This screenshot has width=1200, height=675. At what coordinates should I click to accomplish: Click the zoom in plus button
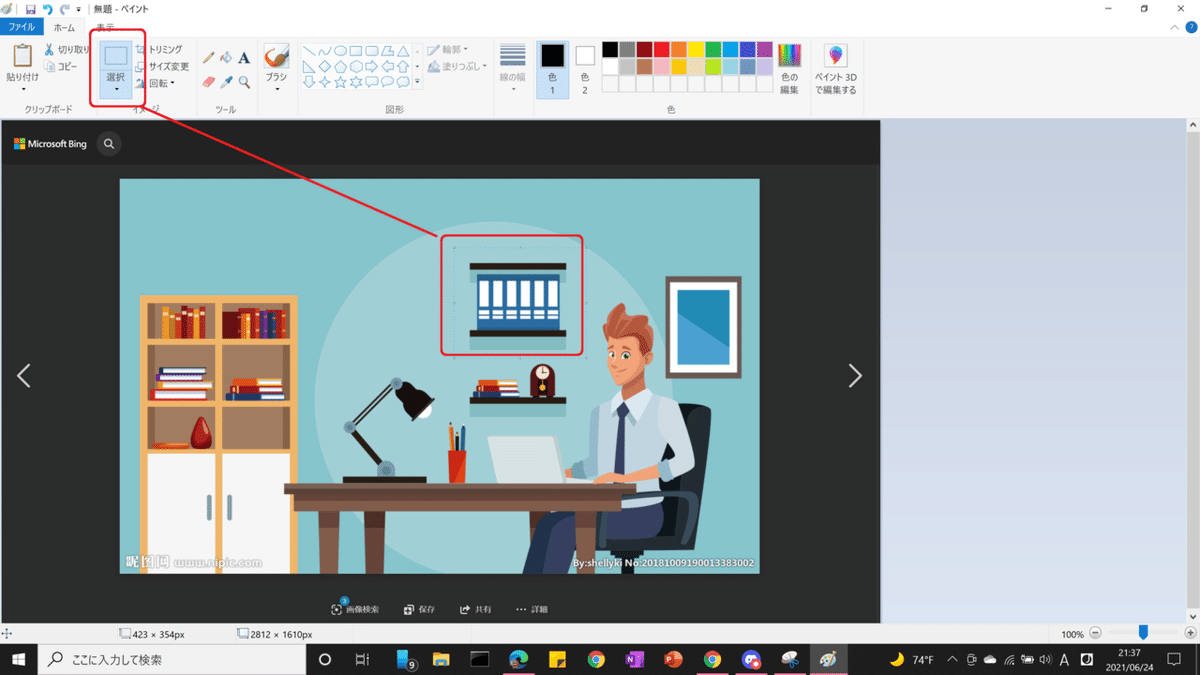coord(1190,634)
